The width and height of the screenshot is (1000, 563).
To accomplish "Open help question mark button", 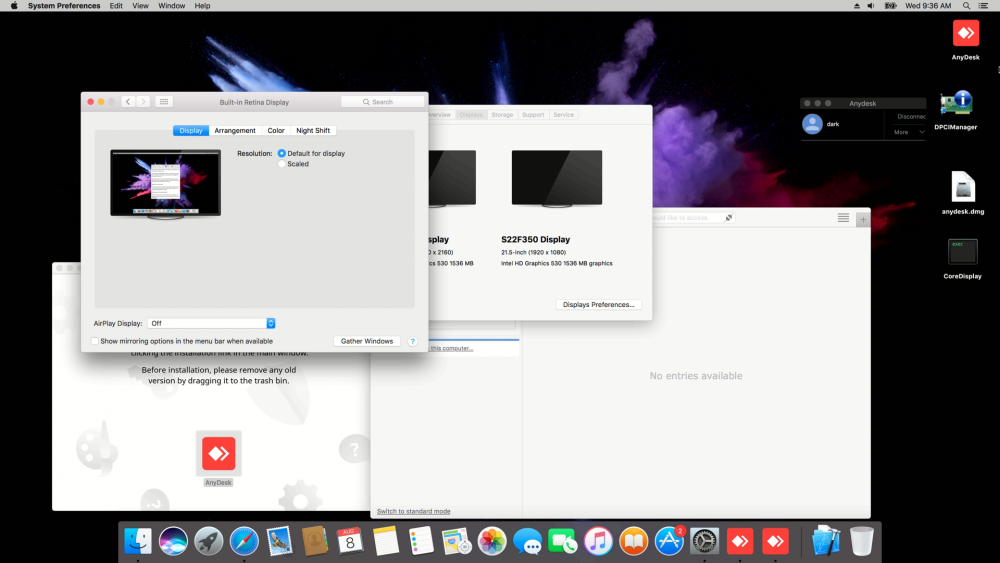I will tap(413, 341).
